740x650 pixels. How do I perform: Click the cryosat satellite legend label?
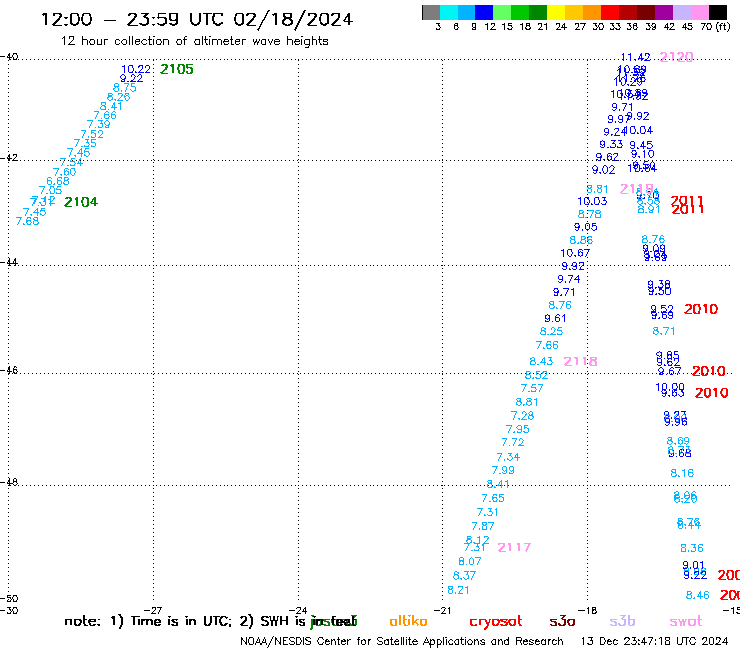496,622
